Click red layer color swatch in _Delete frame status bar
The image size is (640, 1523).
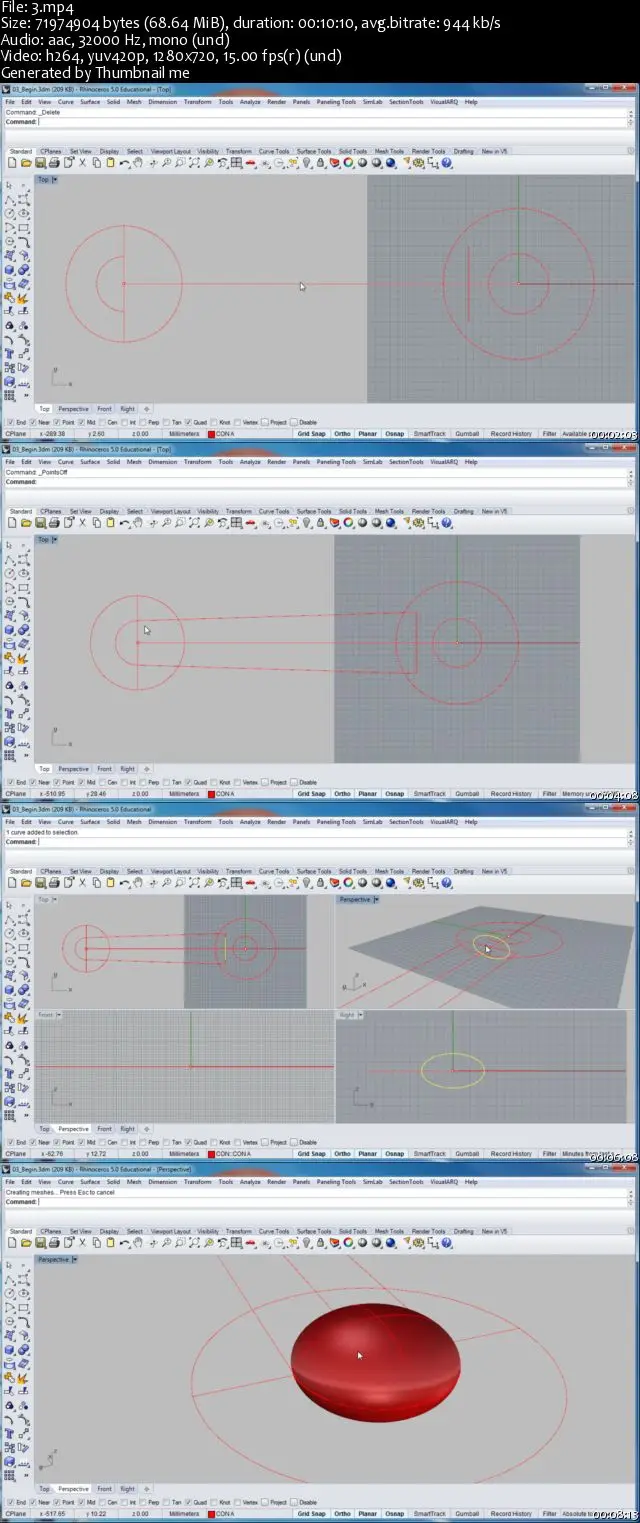(211, 434)
